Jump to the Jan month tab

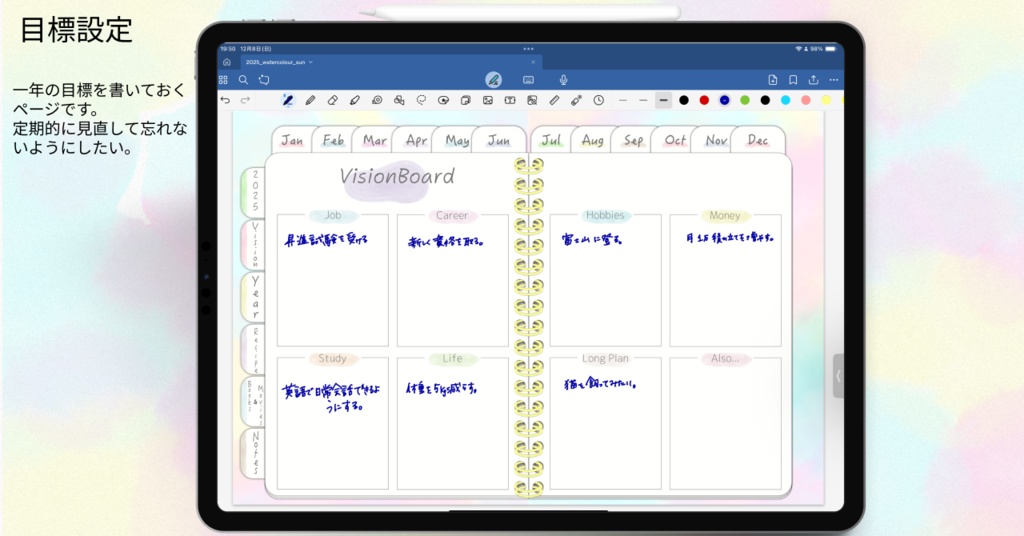pos(292,140)
